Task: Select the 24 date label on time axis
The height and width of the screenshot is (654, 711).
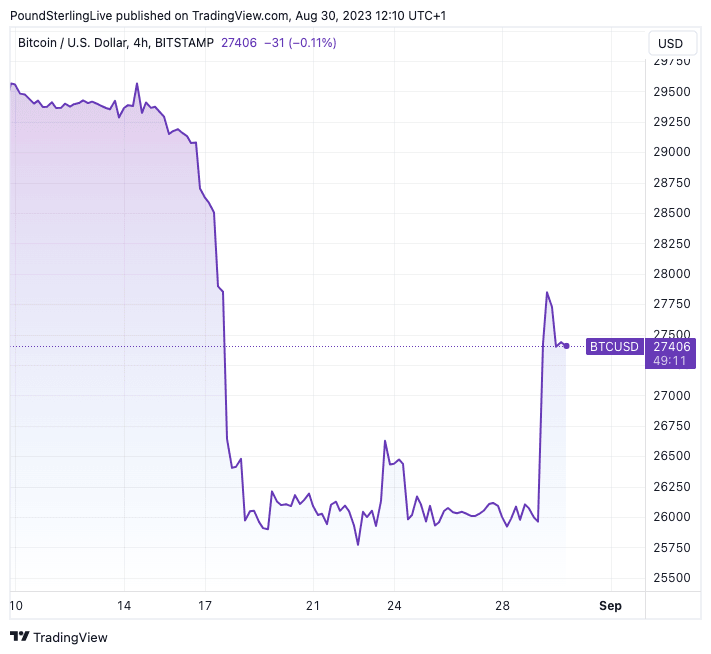Action: click(x=394, y=606)
